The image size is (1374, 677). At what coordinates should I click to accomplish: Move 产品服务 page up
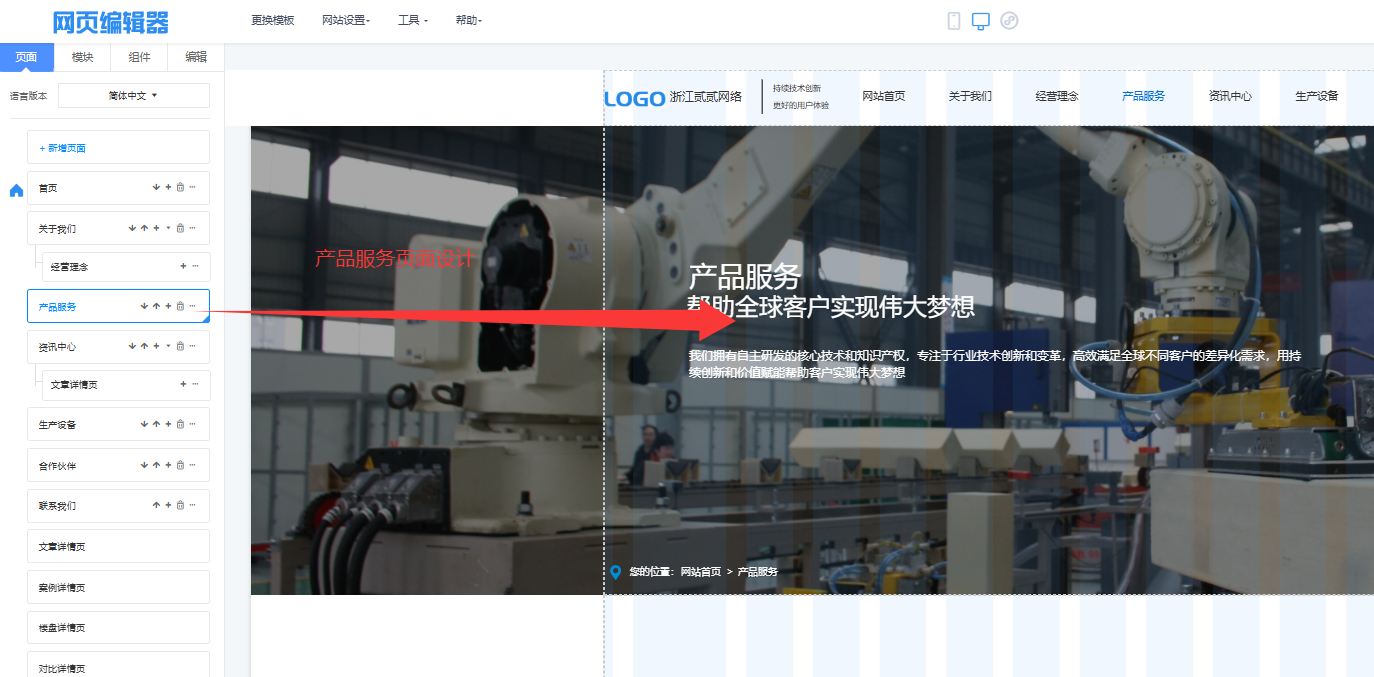coord(156,306)
